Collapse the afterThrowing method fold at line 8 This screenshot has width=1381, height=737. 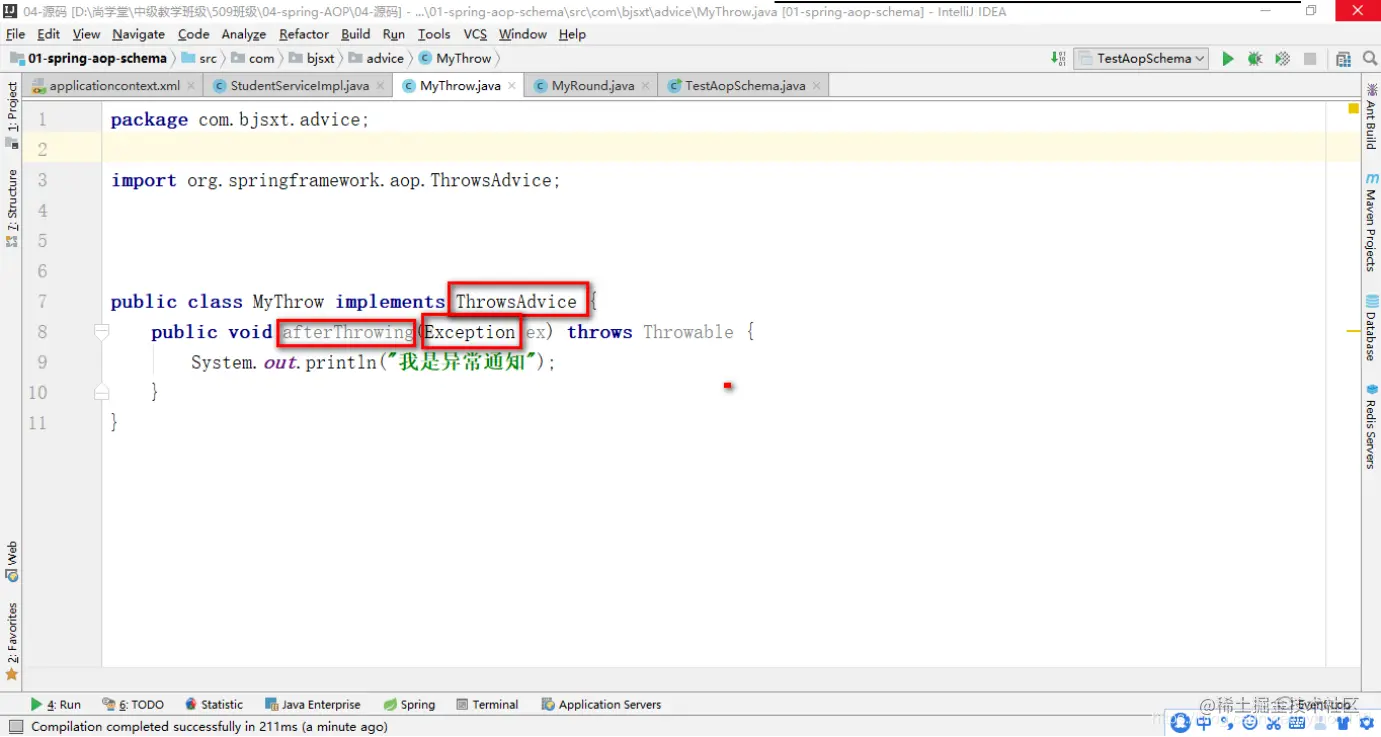[x=101, y=331]
